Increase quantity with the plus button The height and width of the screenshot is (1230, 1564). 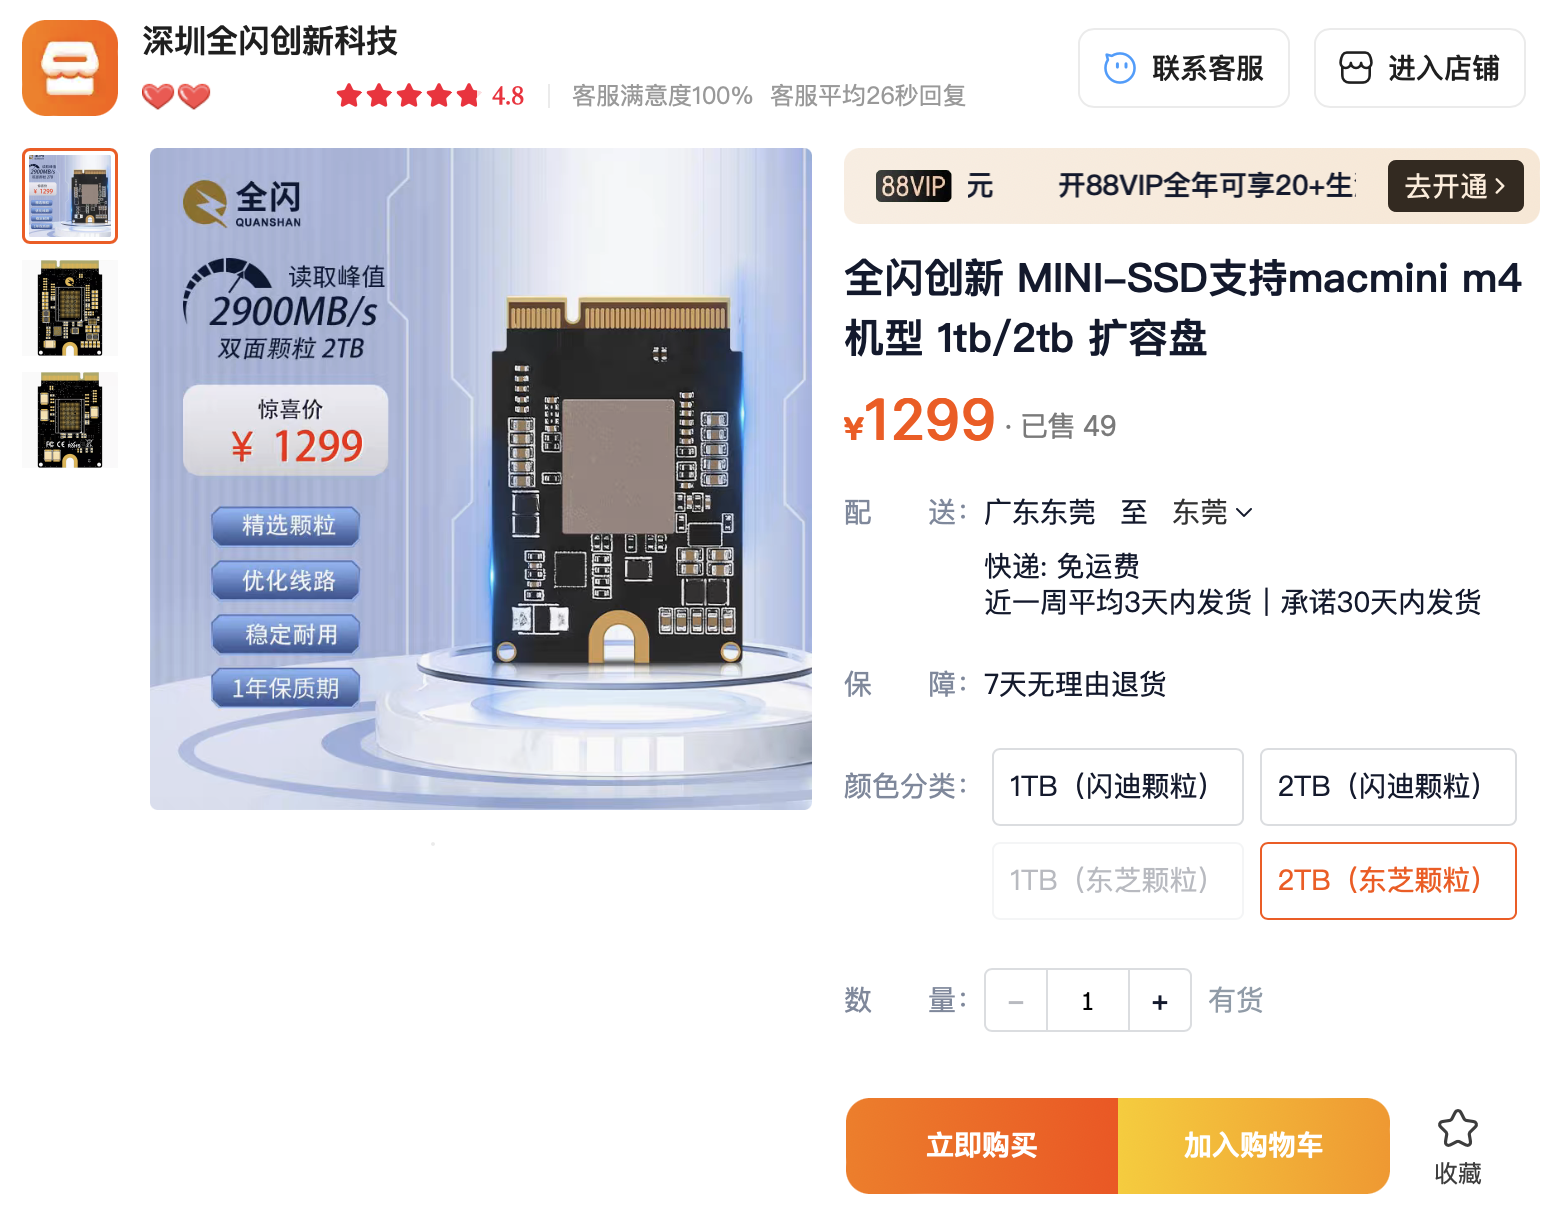pyautogui.click(x=1159, y=1001)
